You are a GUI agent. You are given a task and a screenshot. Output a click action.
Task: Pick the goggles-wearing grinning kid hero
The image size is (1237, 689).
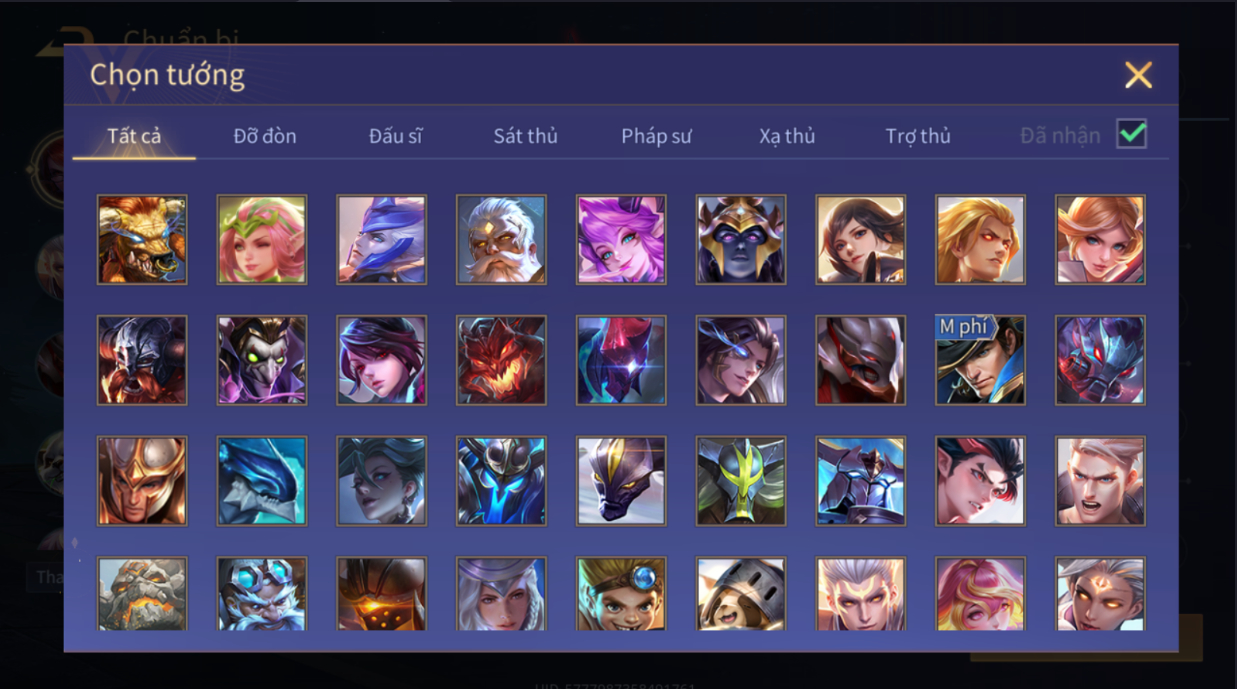click(x=621, y=594)
